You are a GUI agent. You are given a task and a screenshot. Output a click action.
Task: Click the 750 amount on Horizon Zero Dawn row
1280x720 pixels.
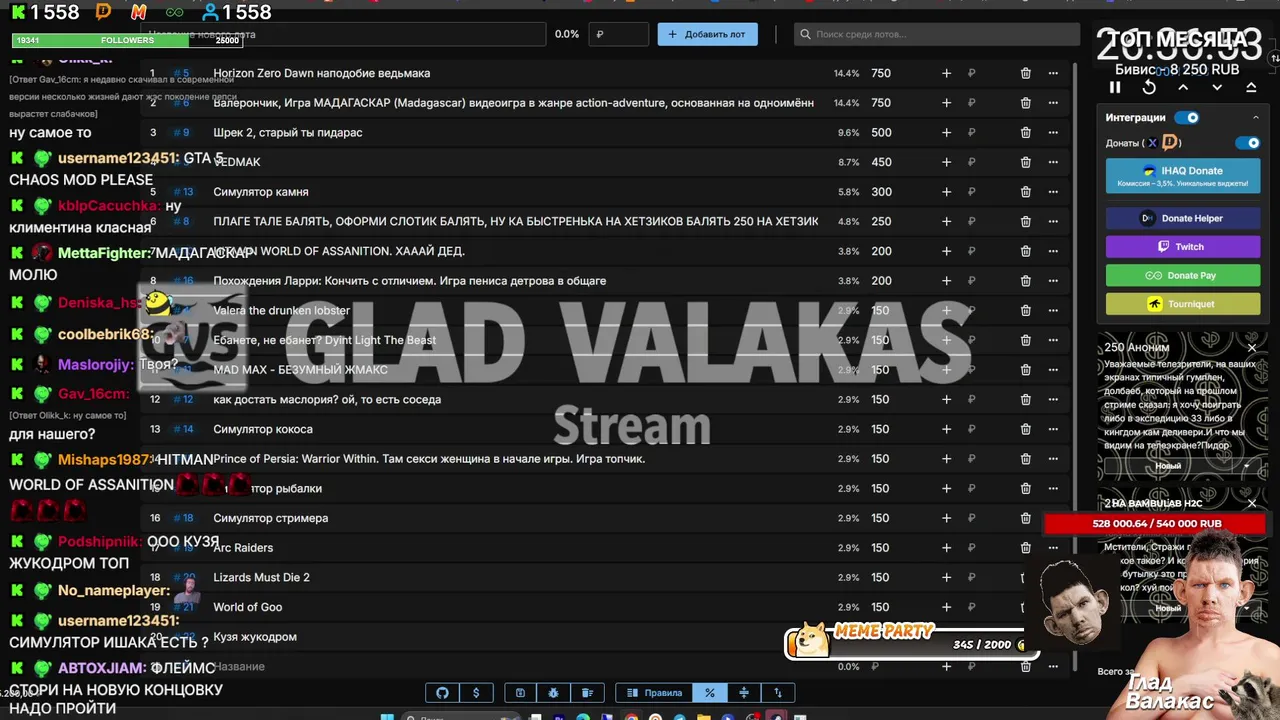881,73
